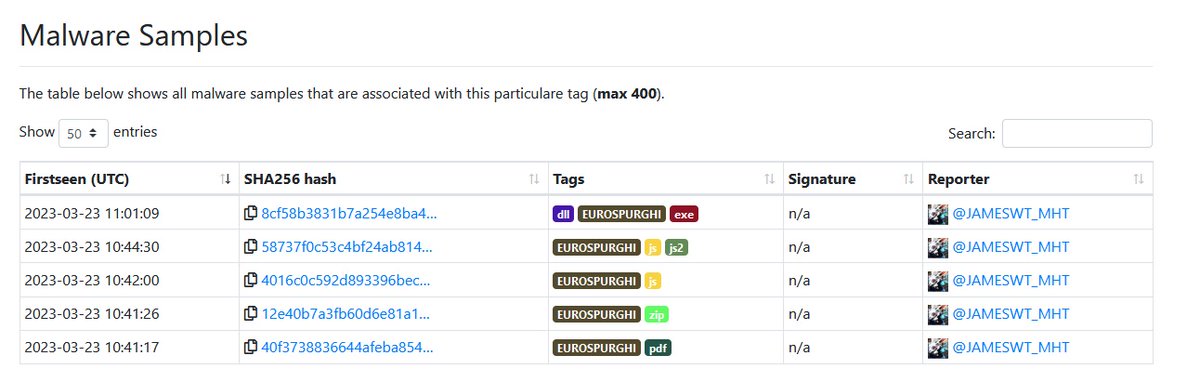Copy hash 12e40b7a3fb60d6e81a1 via its copy icon

(251, 314)
